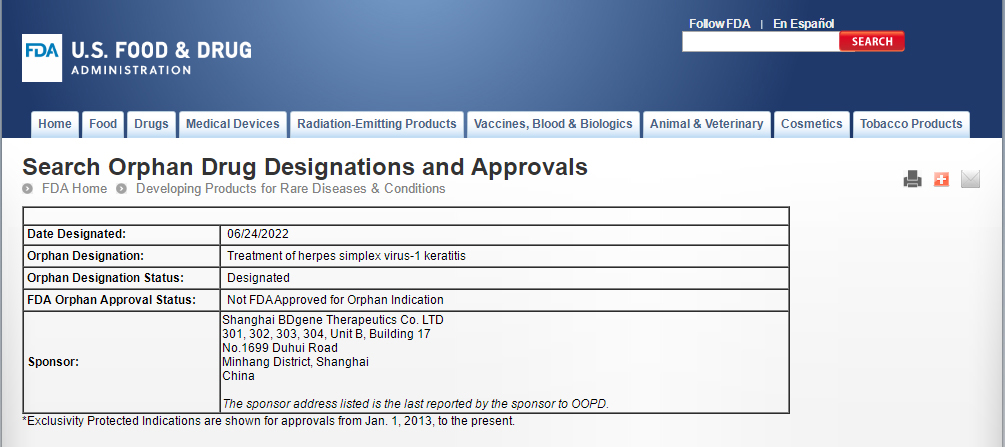
Task: Open Vaccines, Blood & Biologics tab
Action: point(553,124)
